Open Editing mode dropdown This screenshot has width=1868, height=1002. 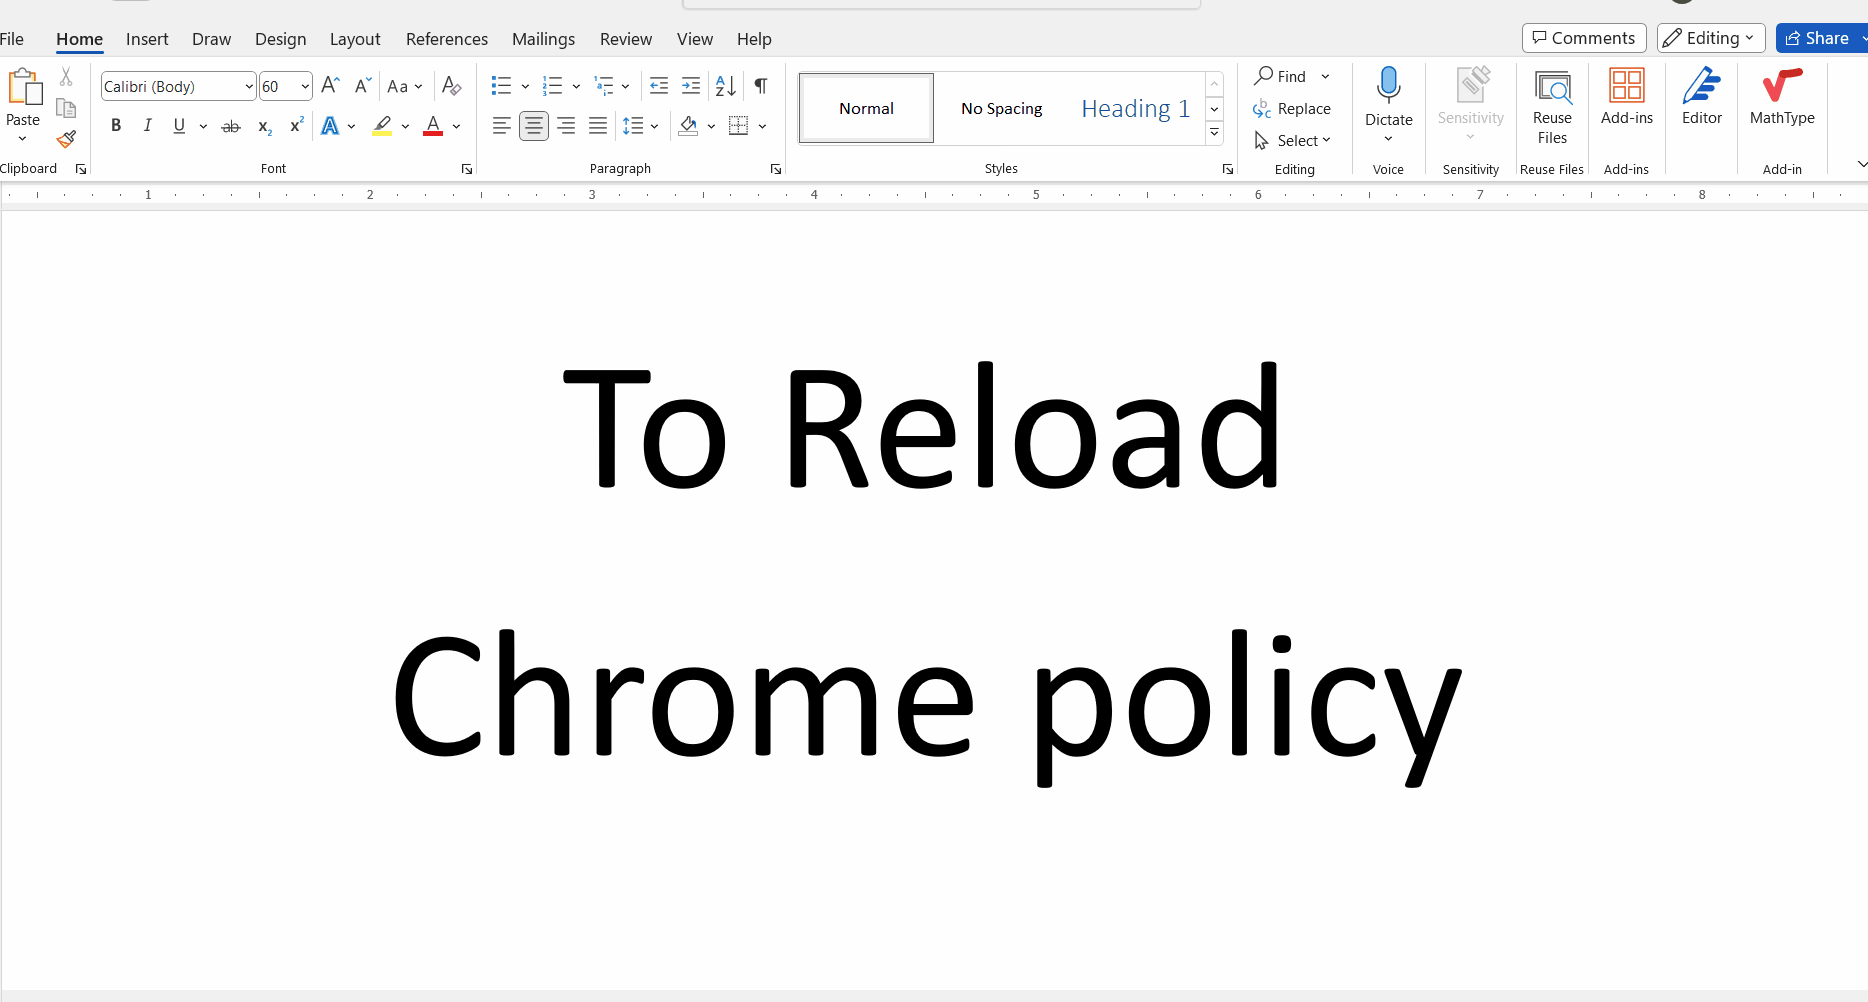point(1711,38)
